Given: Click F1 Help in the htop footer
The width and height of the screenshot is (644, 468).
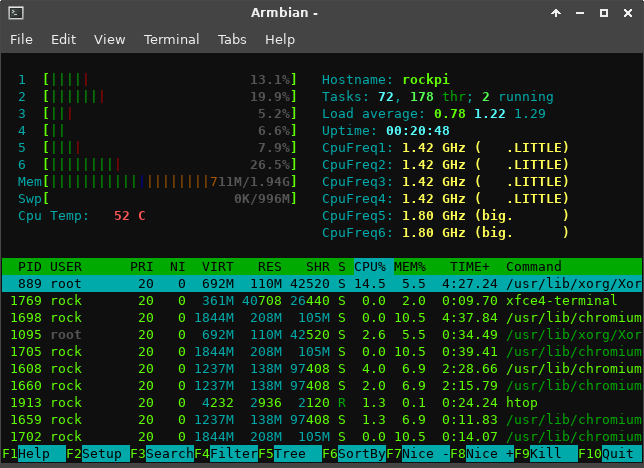Looking at the screenshot, I should pos(34,454).
